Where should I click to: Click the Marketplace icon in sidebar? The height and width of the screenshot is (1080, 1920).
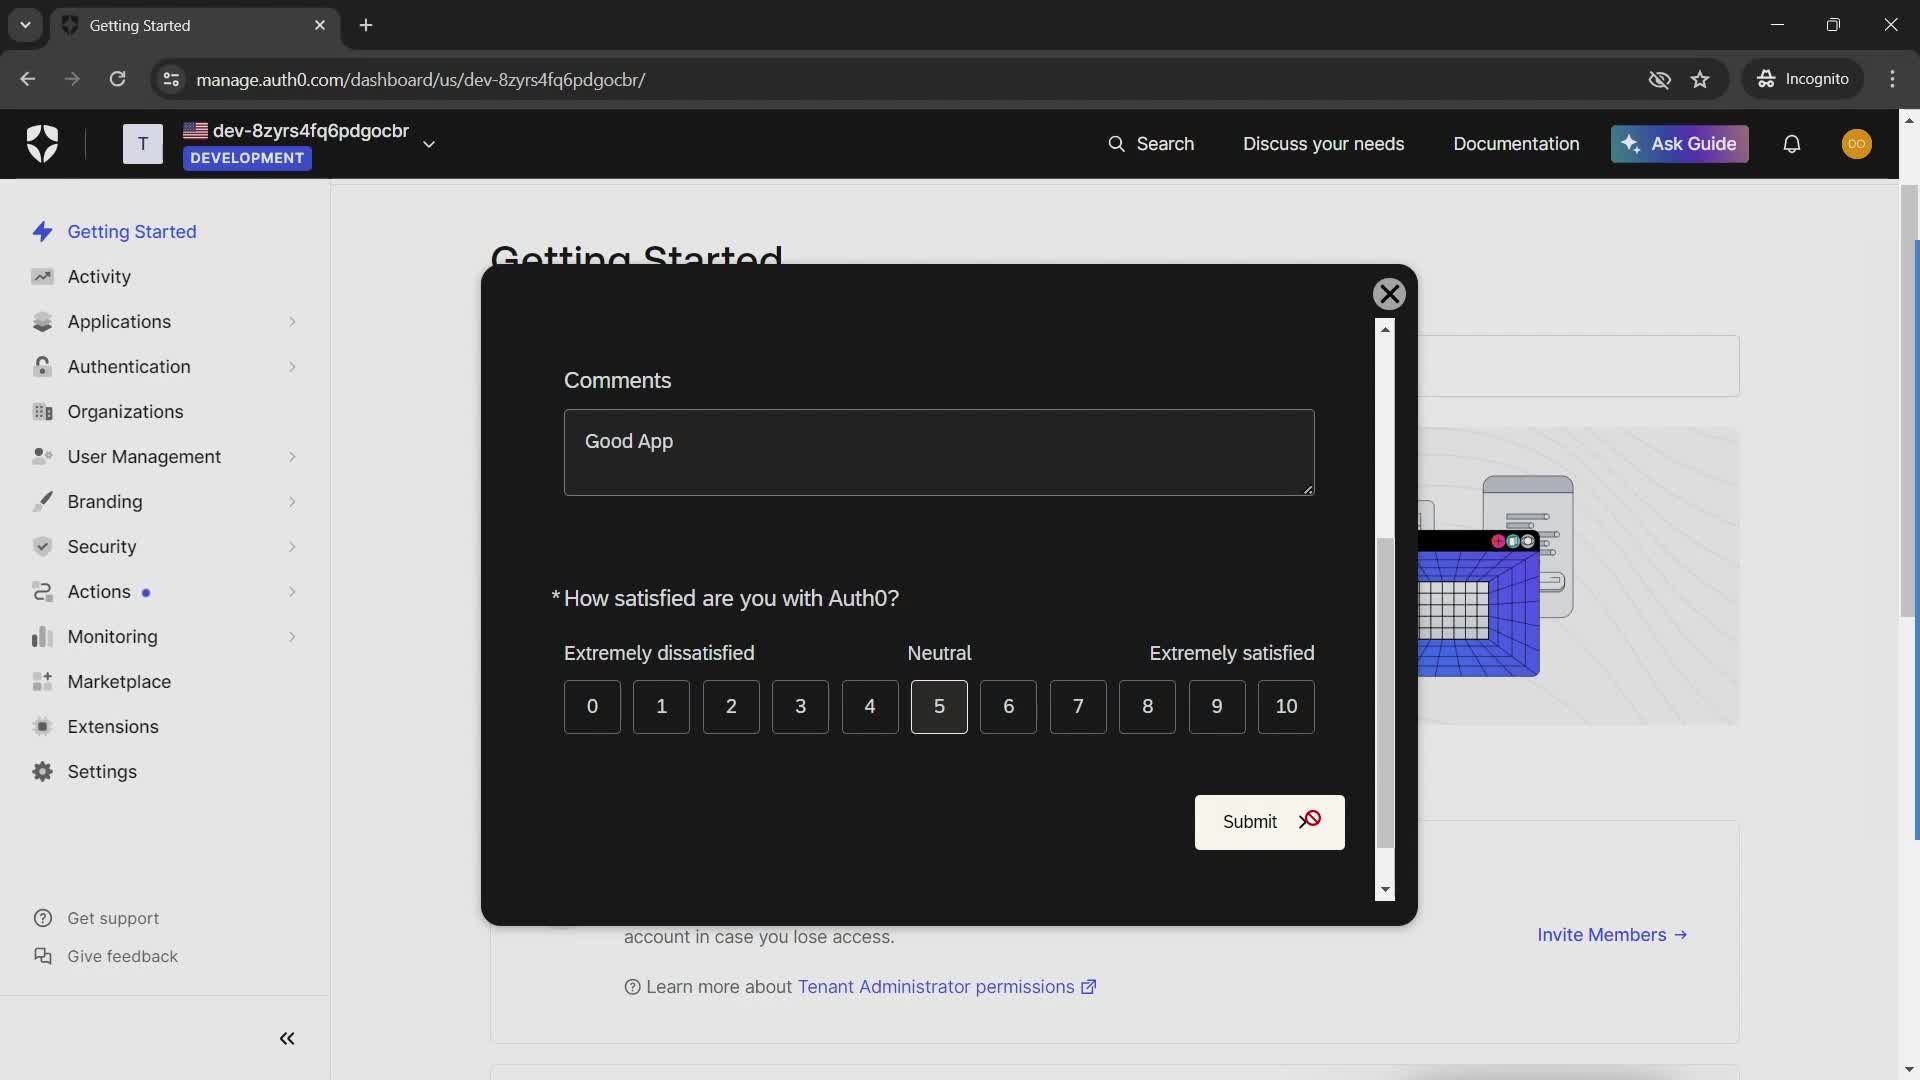(x=42, y=682)
